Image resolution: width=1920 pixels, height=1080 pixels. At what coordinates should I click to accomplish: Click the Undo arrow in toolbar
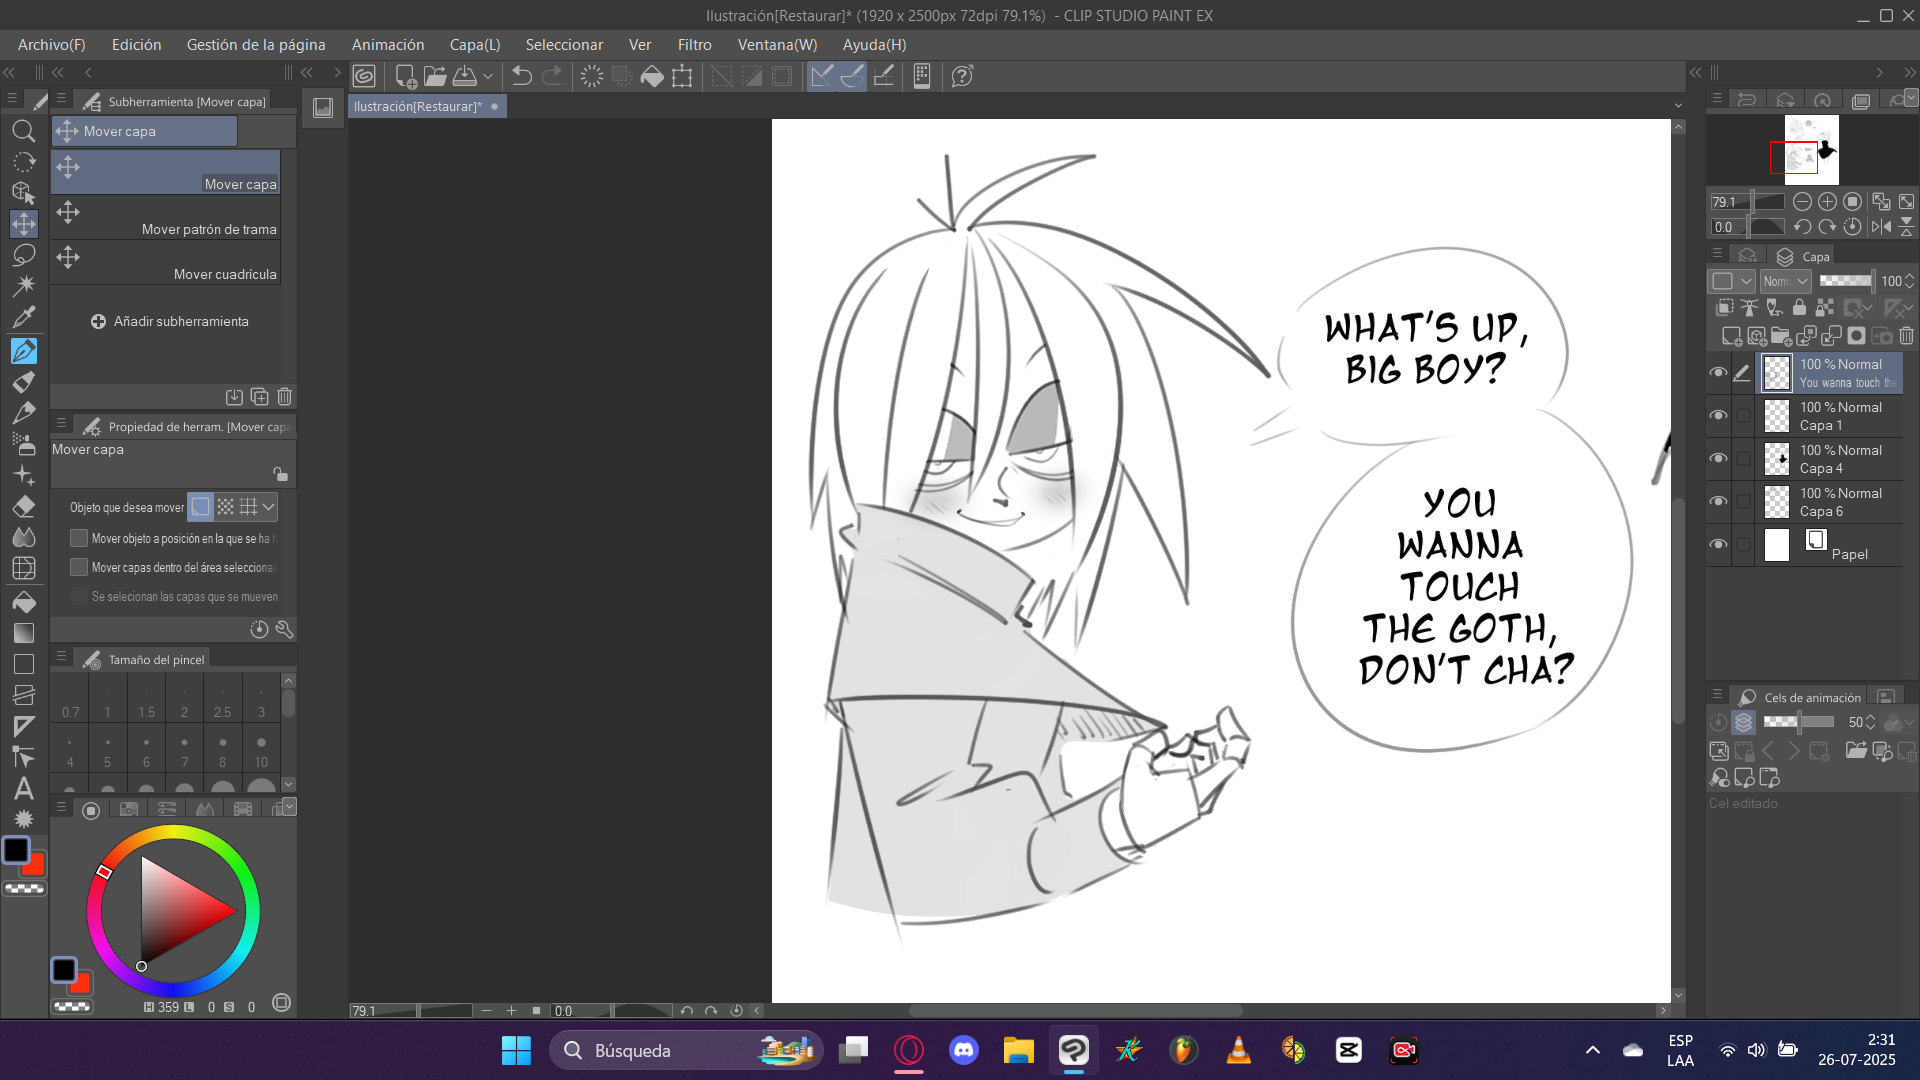521,76
